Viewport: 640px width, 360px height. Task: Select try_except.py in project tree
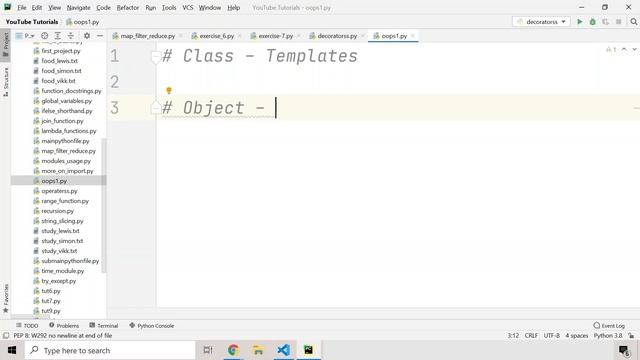point(58,281)
